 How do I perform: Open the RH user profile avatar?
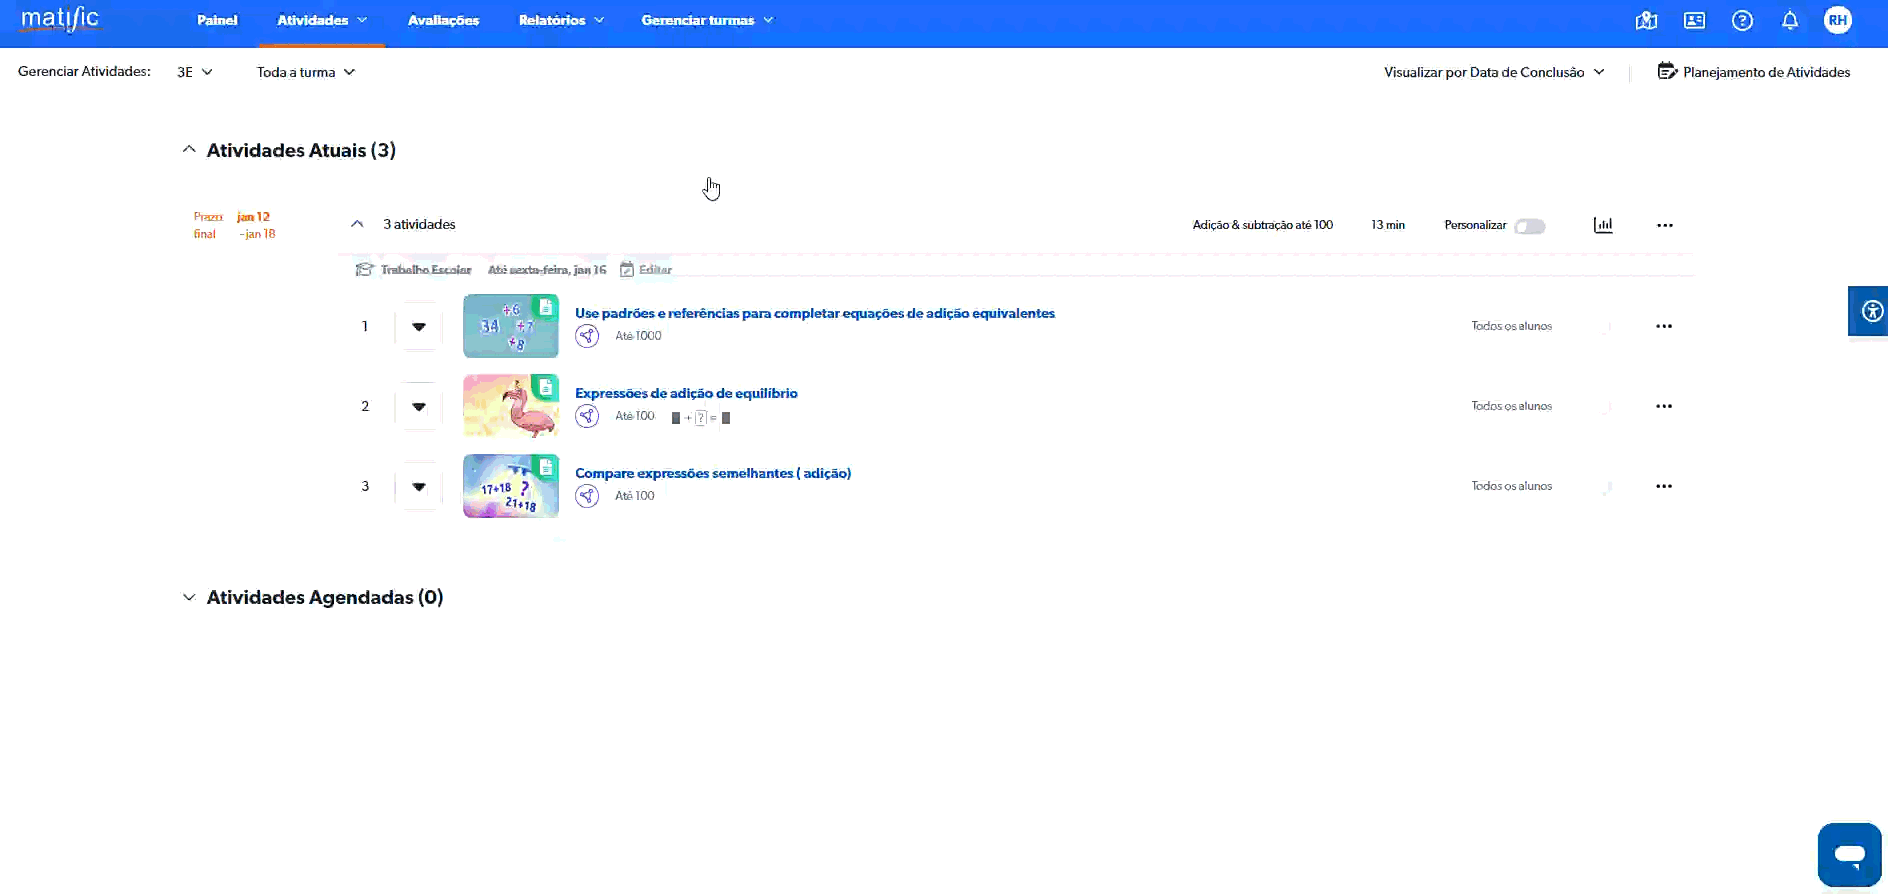coord(1837,21)
